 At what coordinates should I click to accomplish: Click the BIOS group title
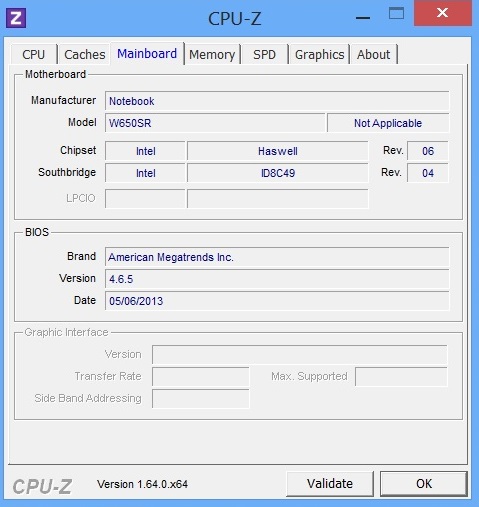(37, 232)
